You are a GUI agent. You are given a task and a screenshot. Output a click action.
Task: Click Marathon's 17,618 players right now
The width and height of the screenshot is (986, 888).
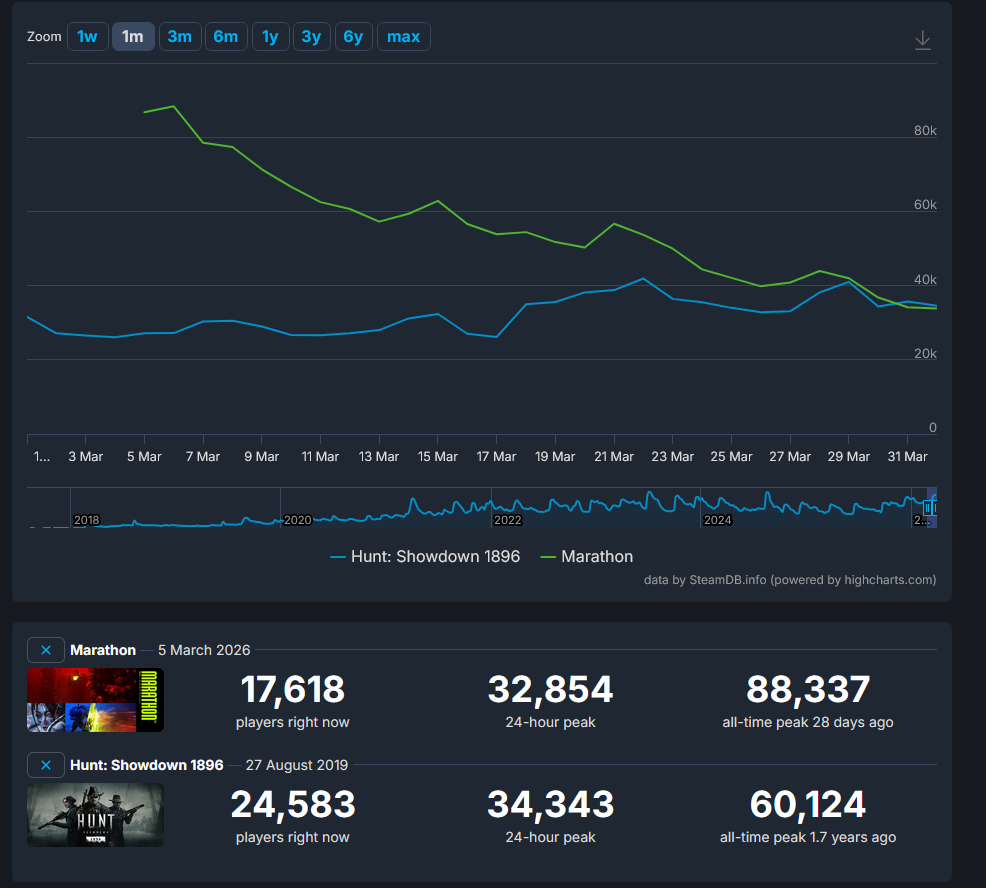point(292,689)
